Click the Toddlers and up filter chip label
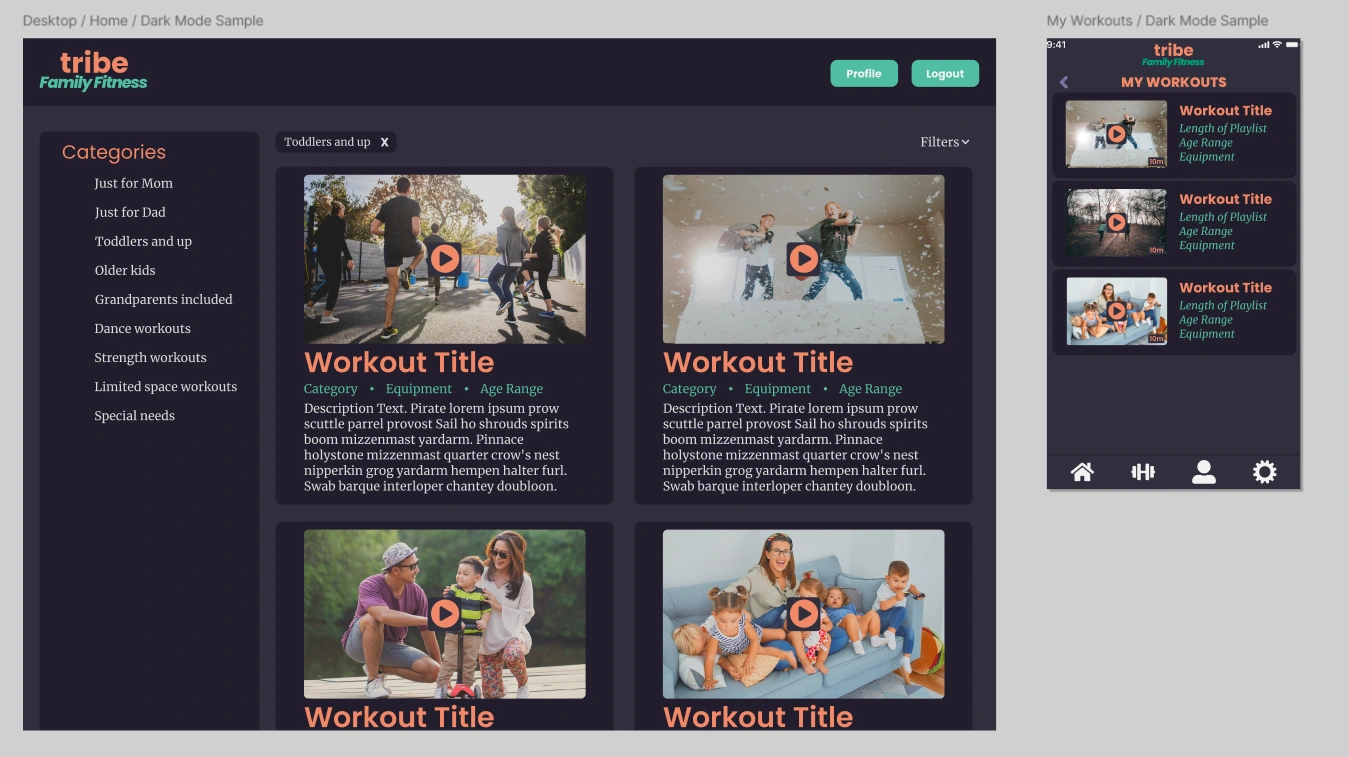1349x757 pixels. click(x=327, y=142)
